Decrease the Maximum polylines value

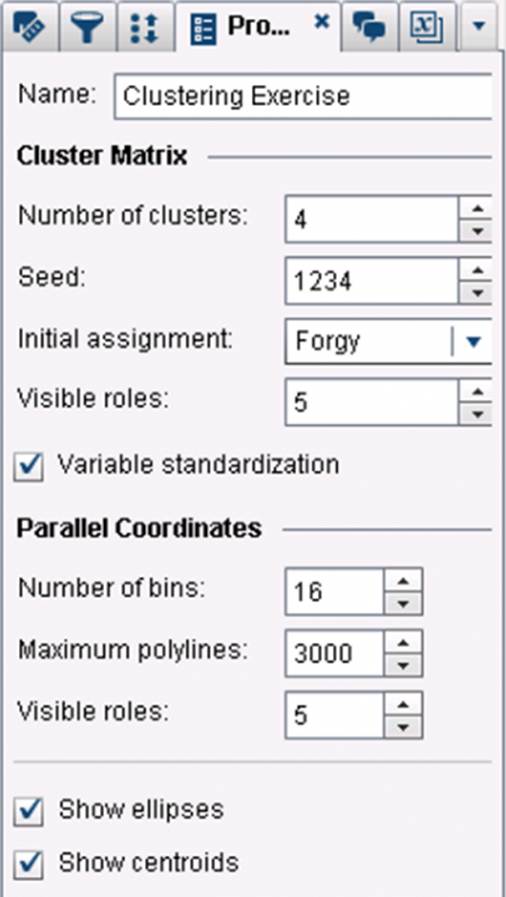404,665
